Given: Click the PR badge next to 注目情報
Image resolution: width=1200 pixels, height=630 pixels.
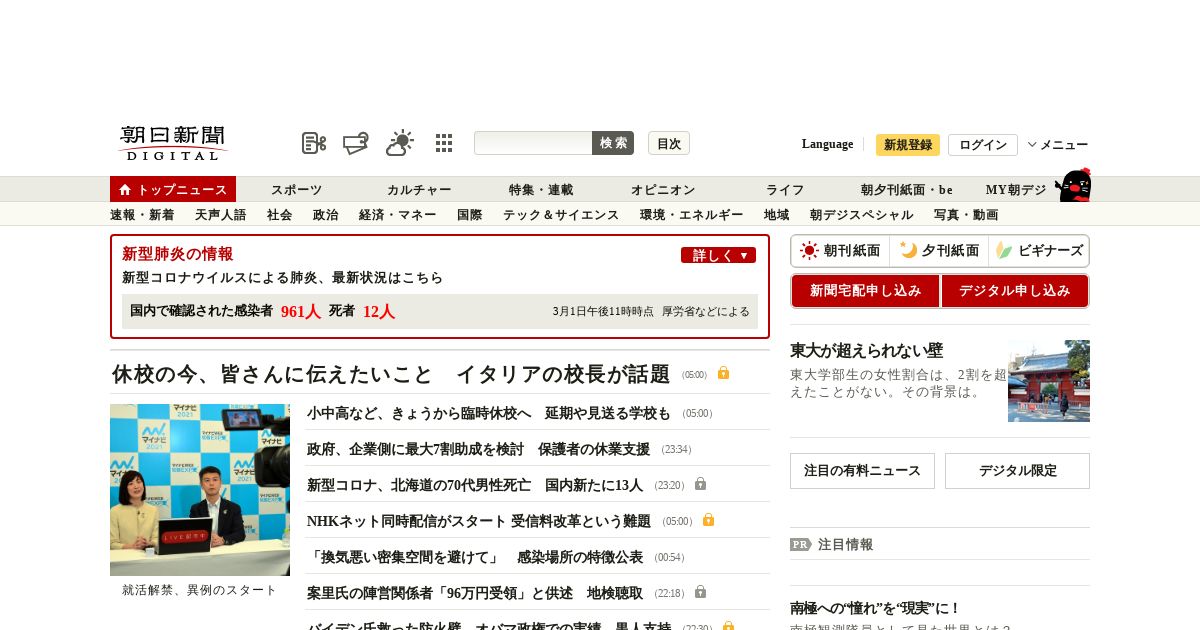Looking at the screenshot, I should coord(801,545).
